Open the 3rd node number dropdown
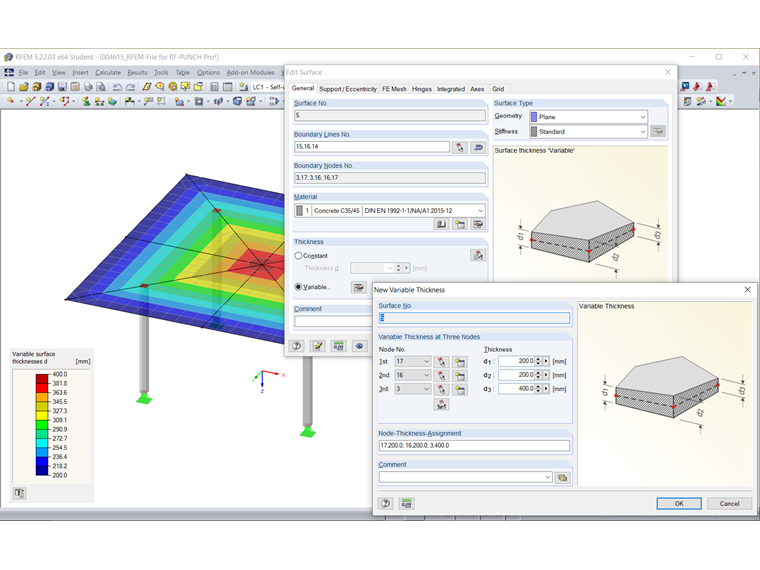Viewport: 760px width, 570px height. (x=426, y=389)
